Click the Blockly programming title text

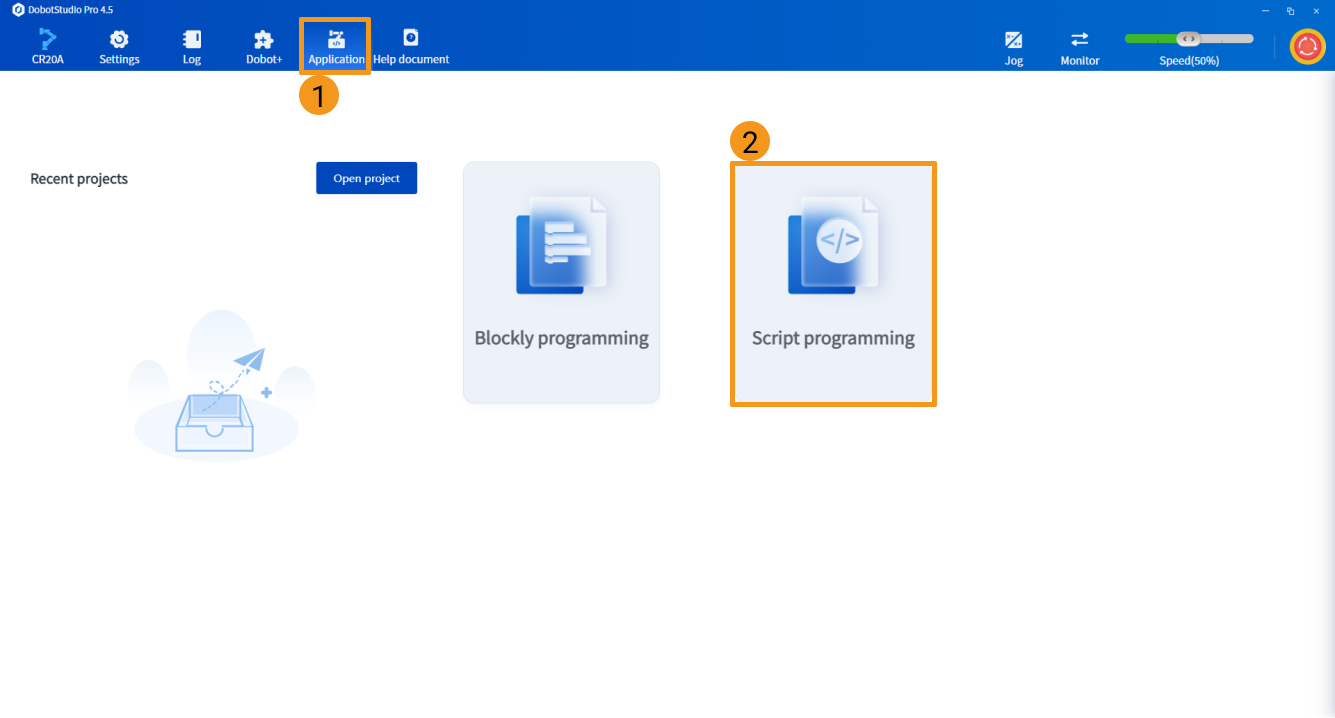(561, 337)
